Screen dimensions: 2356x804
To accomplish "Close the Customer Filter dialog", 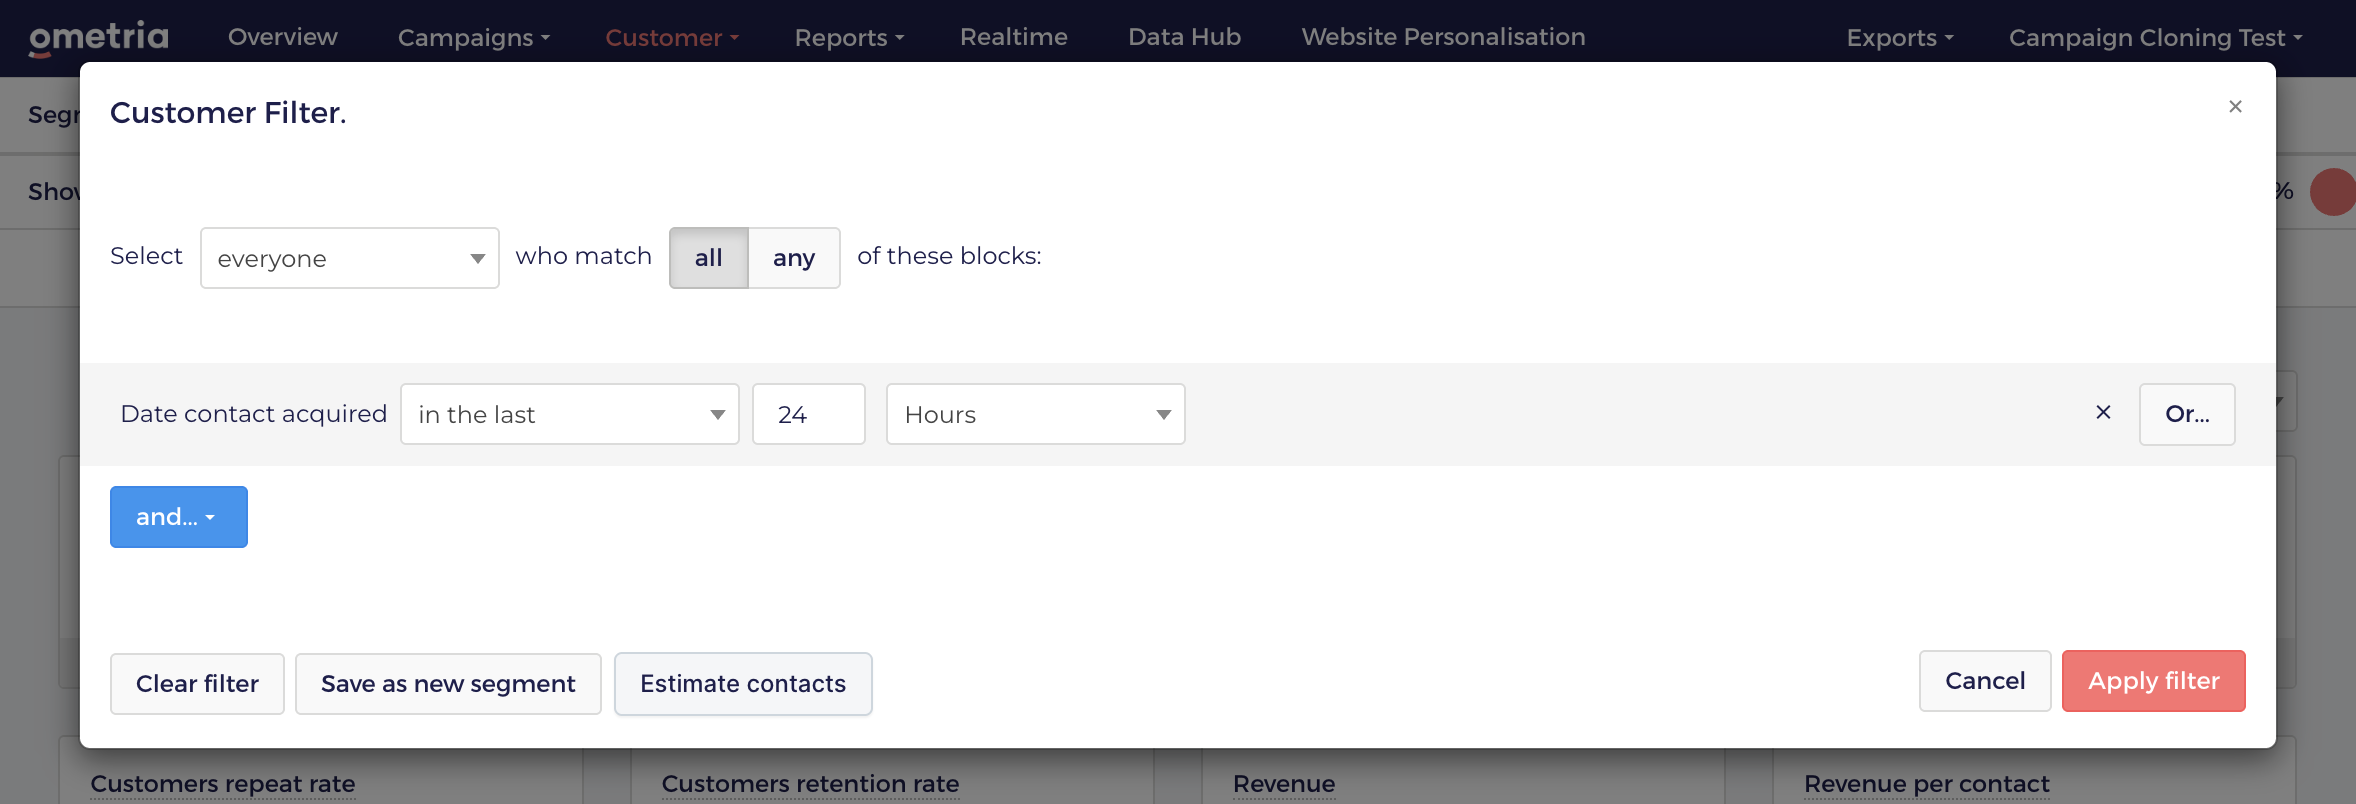I will (2235, 106).
